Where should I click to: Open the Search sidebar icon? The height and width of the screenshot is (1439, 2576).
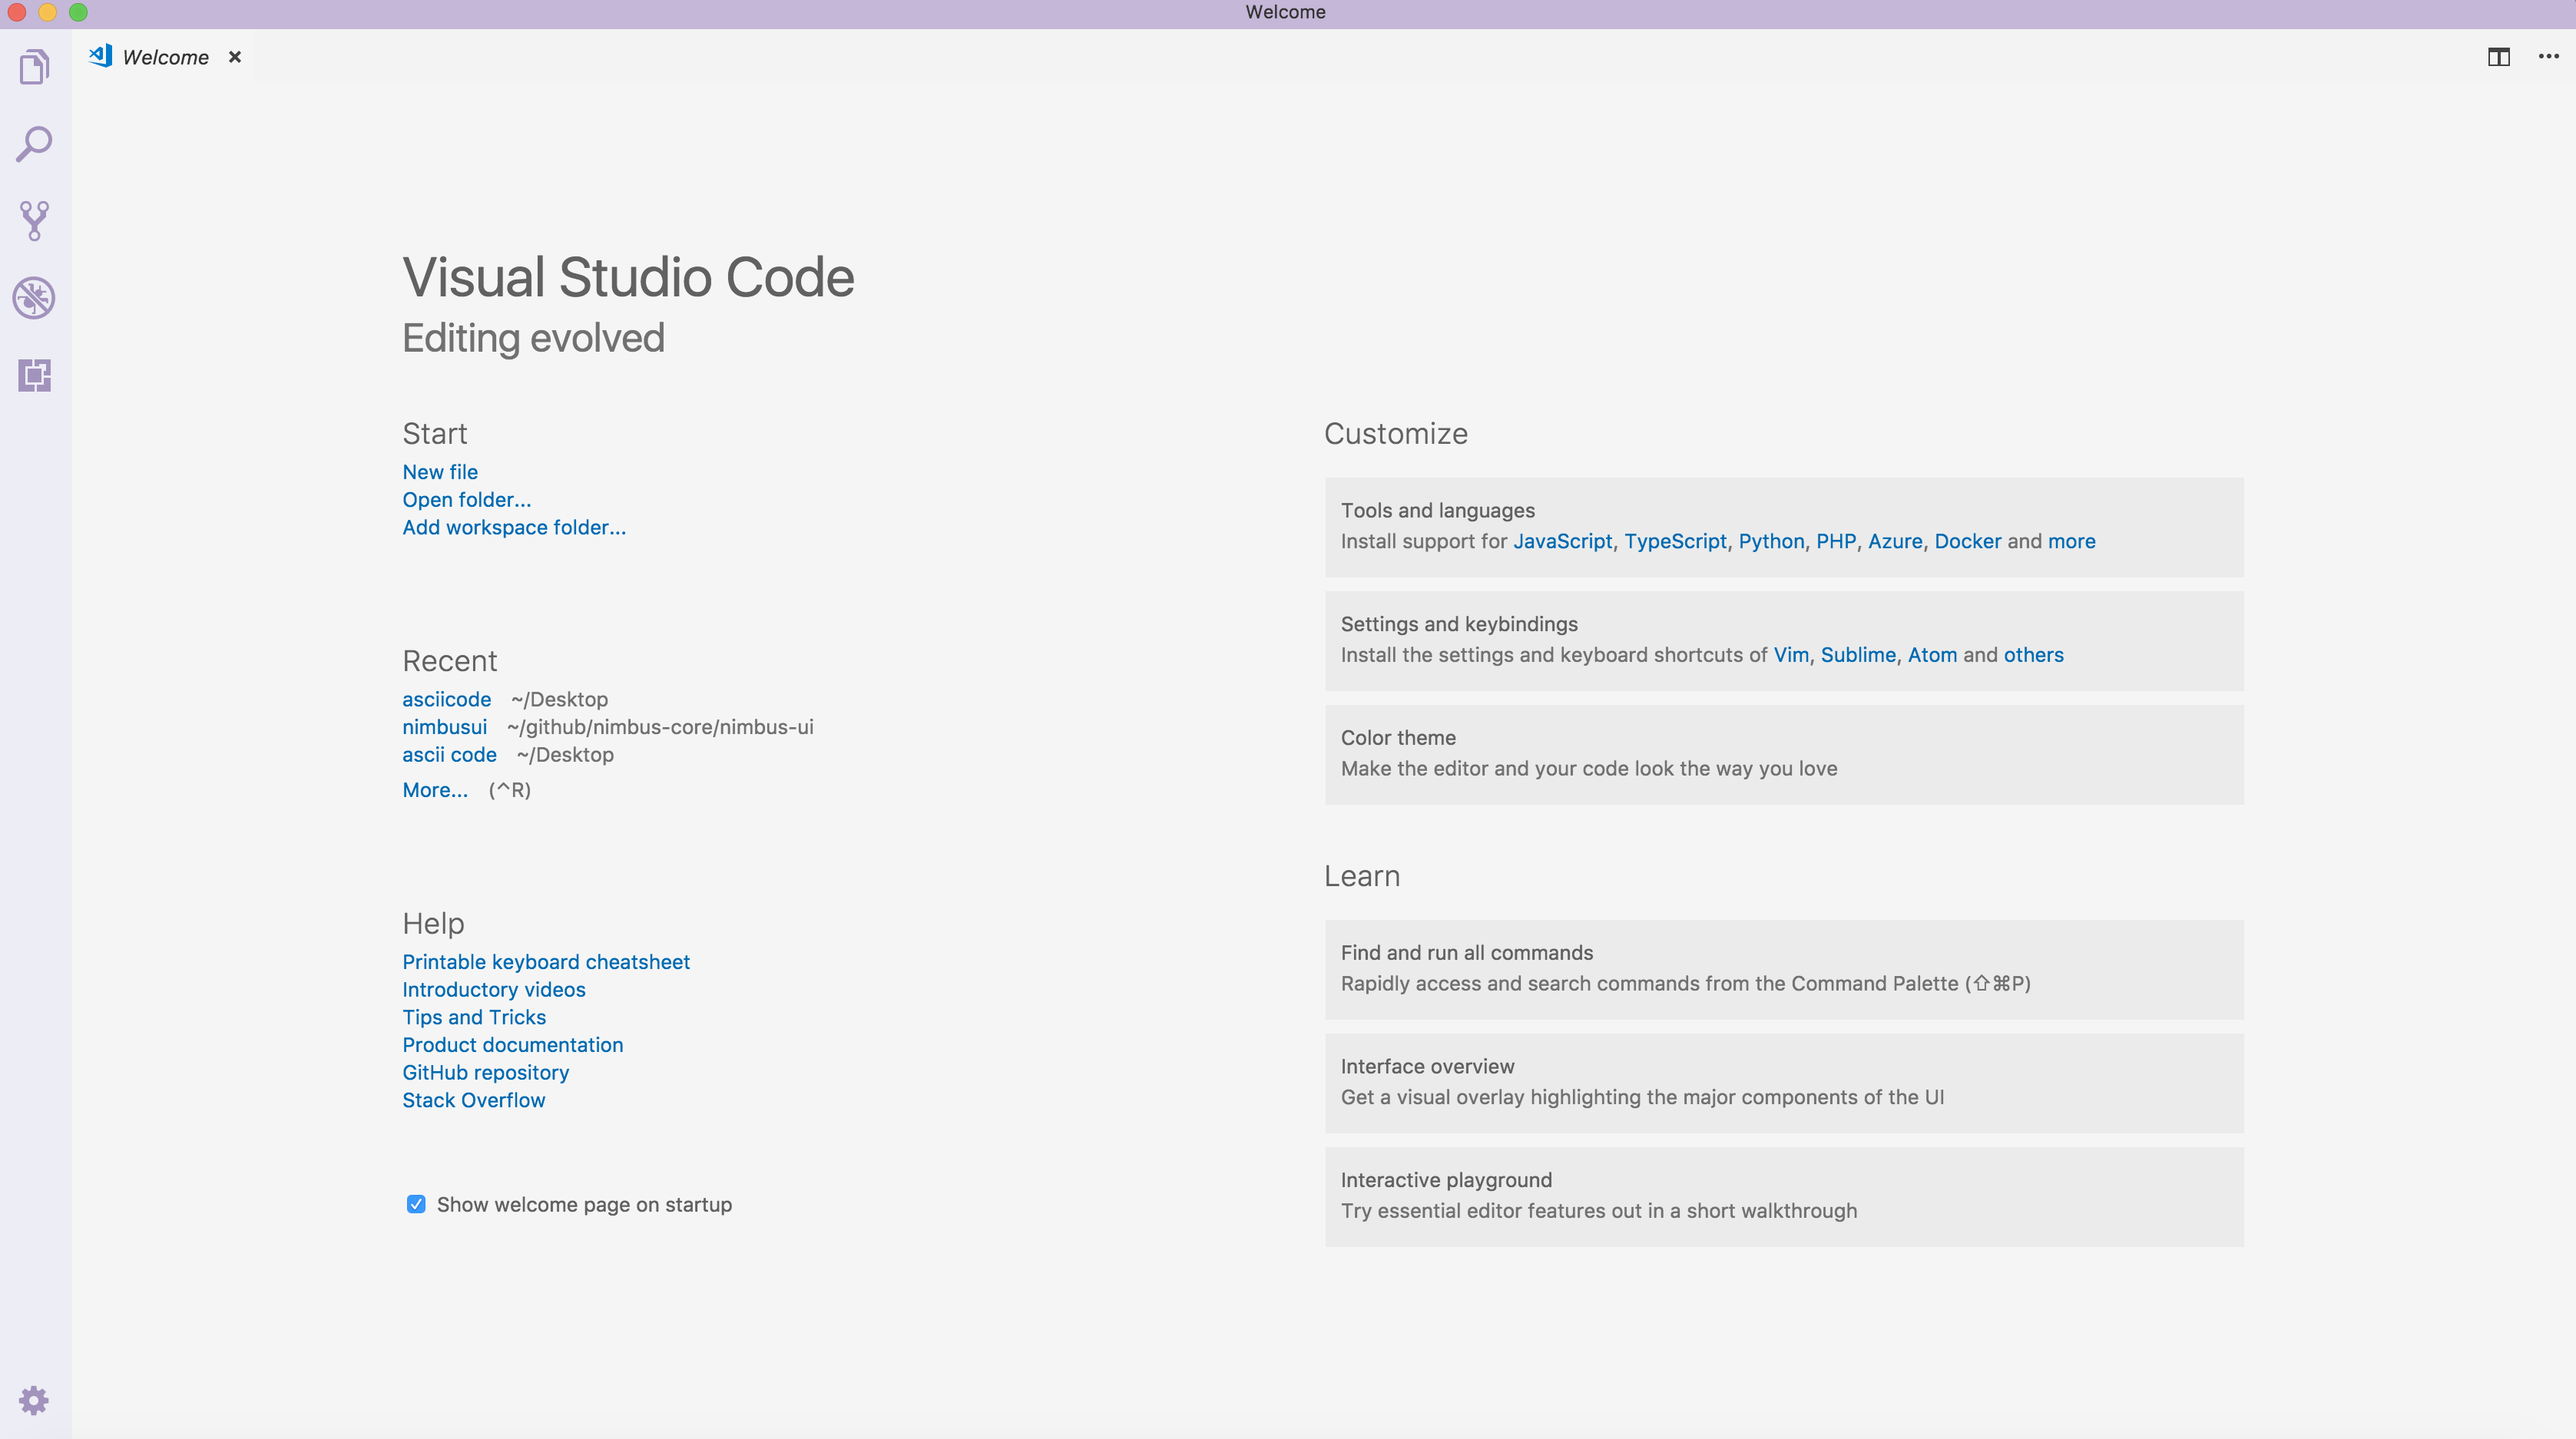(x=34, y=144)
